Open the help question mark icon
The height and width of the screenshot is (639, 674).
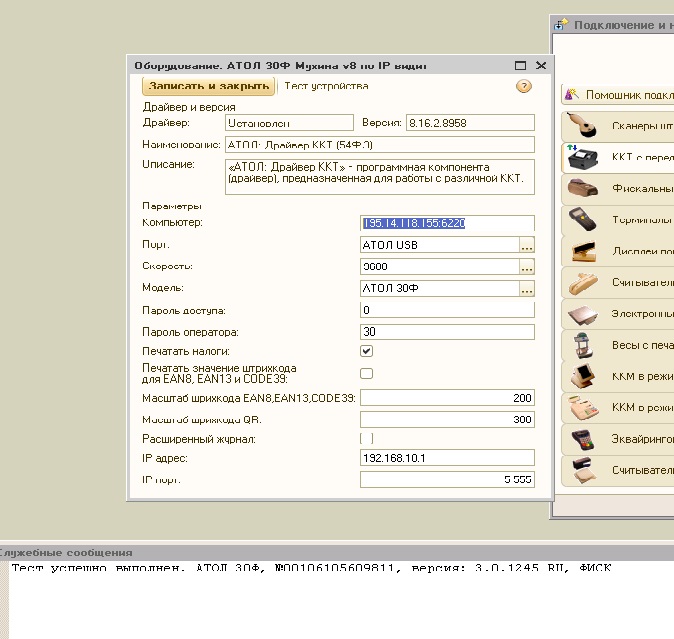click(x=523, y=86)
